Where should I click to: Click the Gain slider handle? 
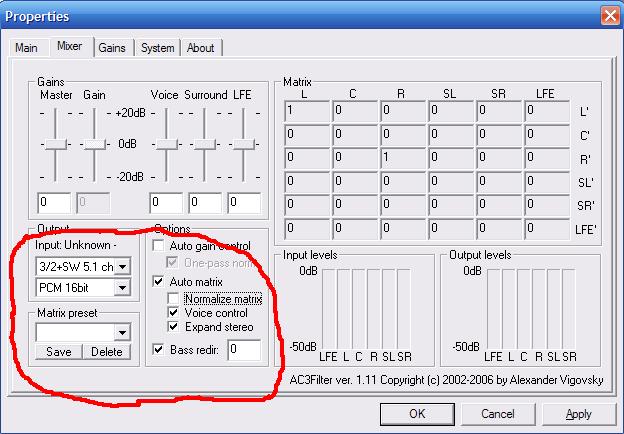coord(95,144)
